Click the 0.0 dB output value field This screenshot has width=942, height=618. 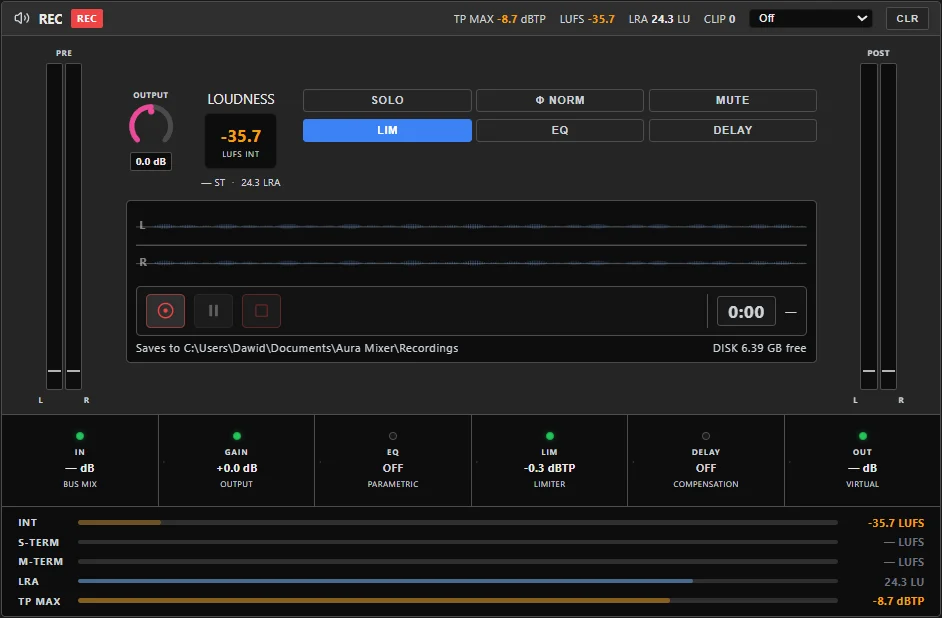151,162
